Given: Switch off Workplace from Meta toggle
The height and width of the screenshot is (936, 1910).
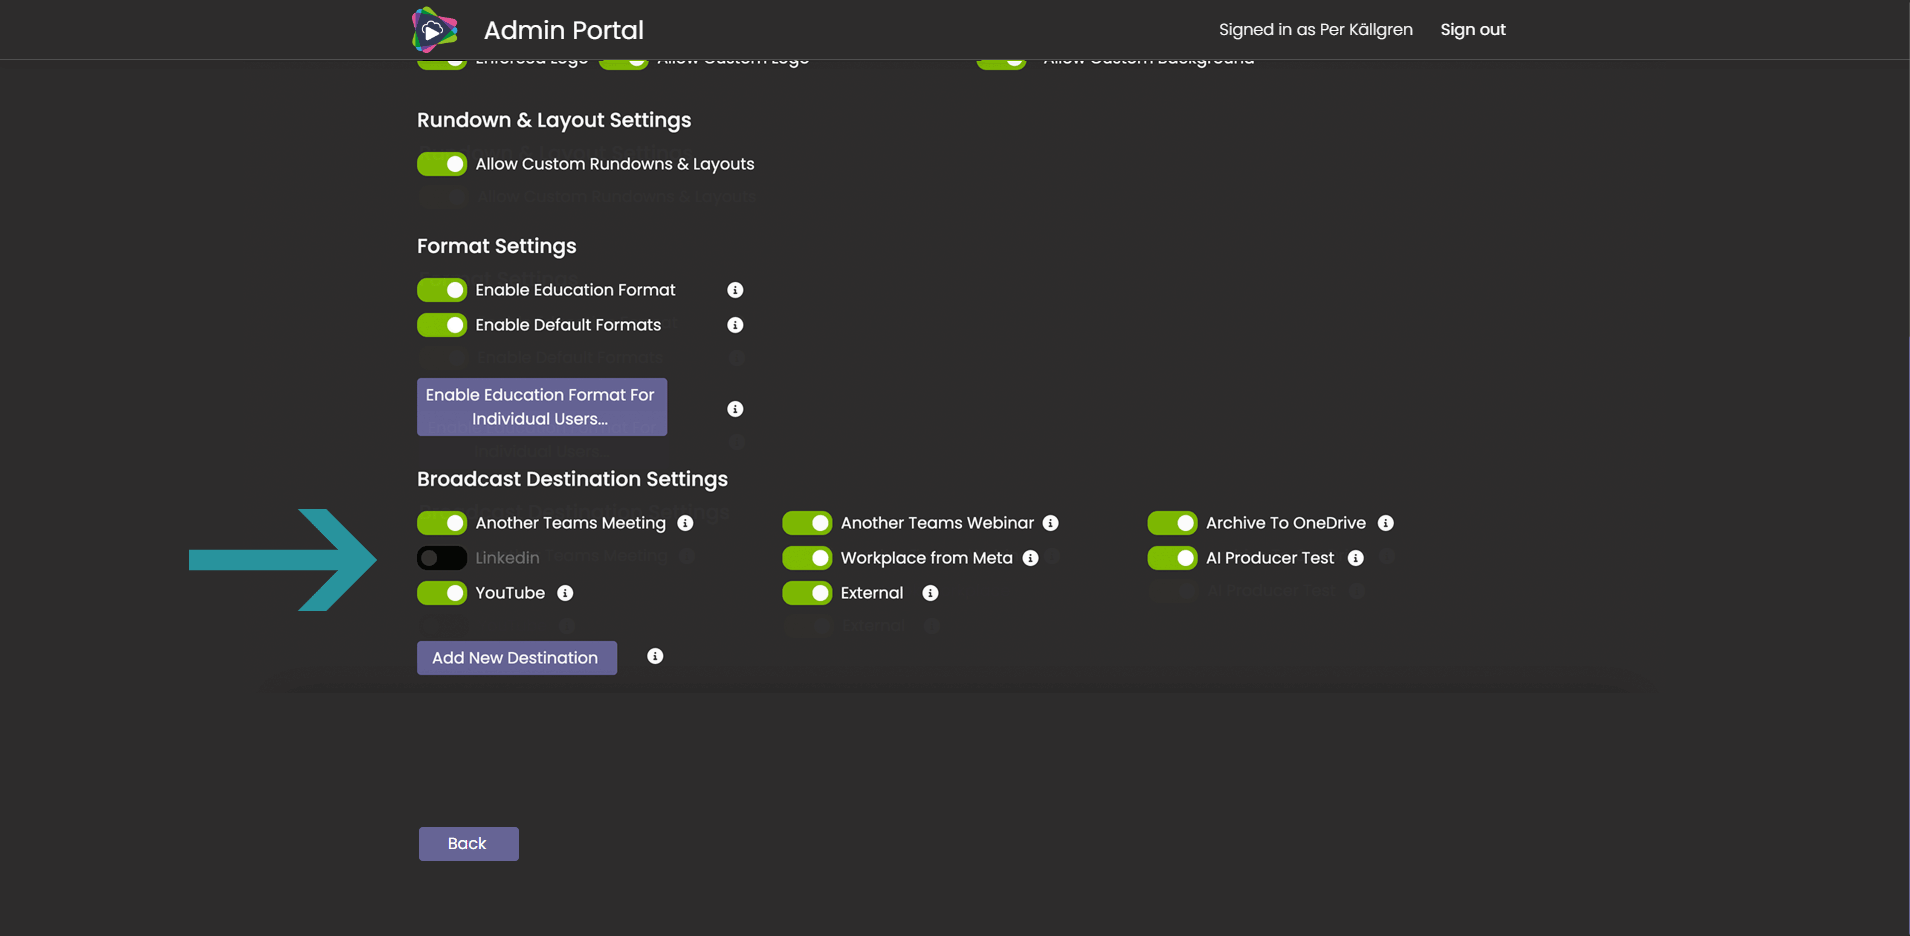Looking at the screenshot, I should tap(807, 558).
